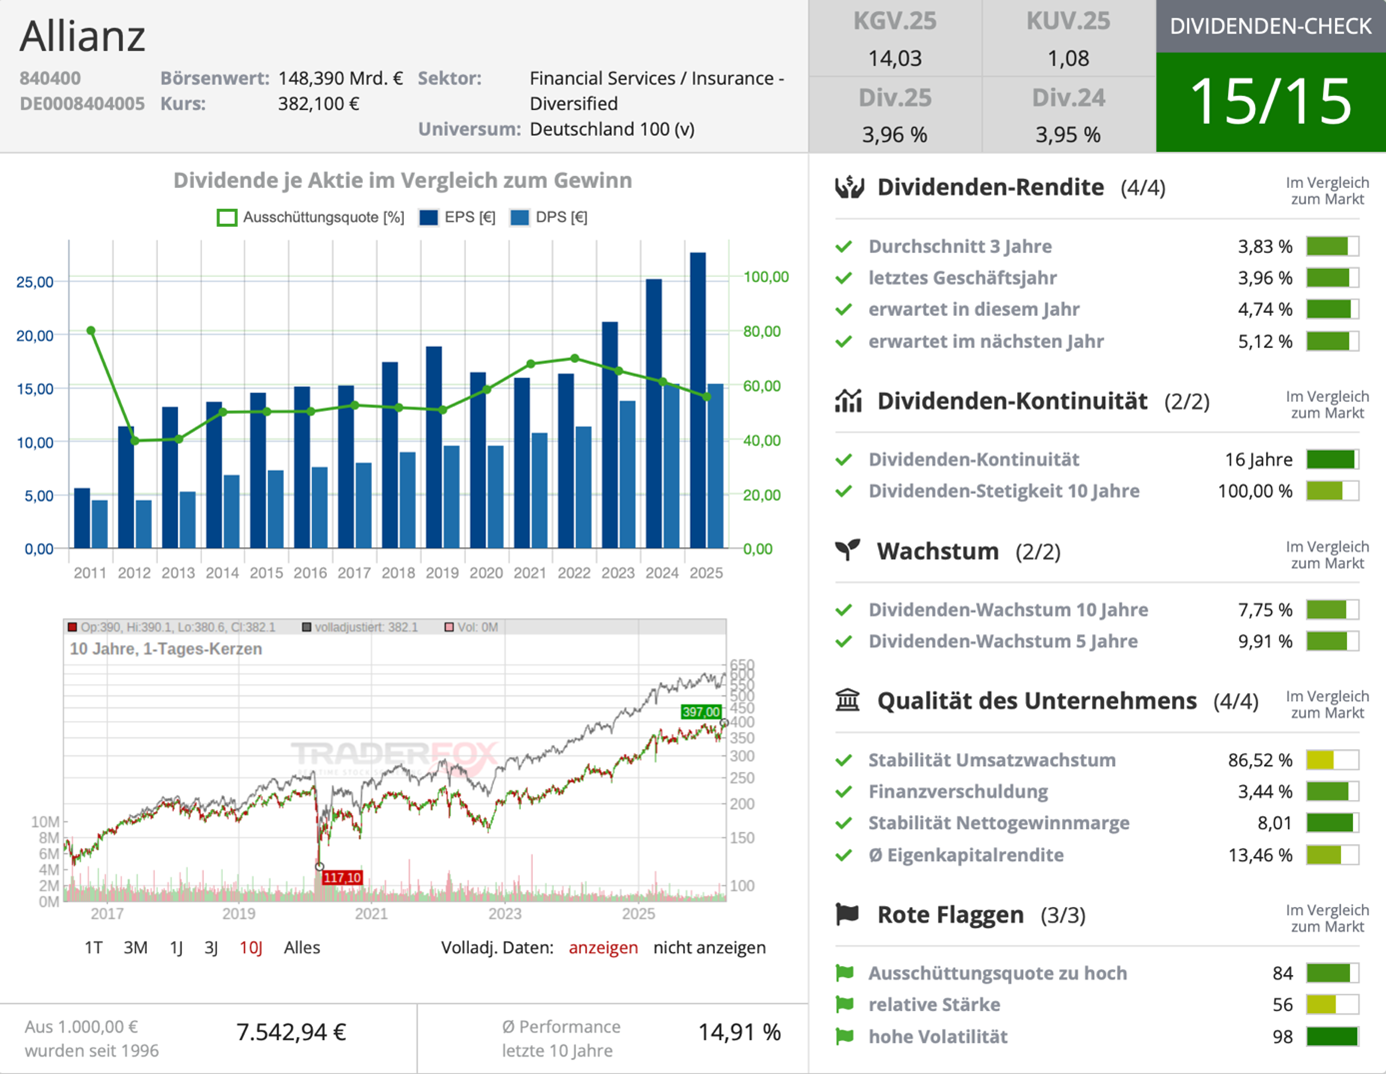Click the Div.24 value 3,95 %
The height and width of the screenshot is (1074, 1386).
(1068, 134)
